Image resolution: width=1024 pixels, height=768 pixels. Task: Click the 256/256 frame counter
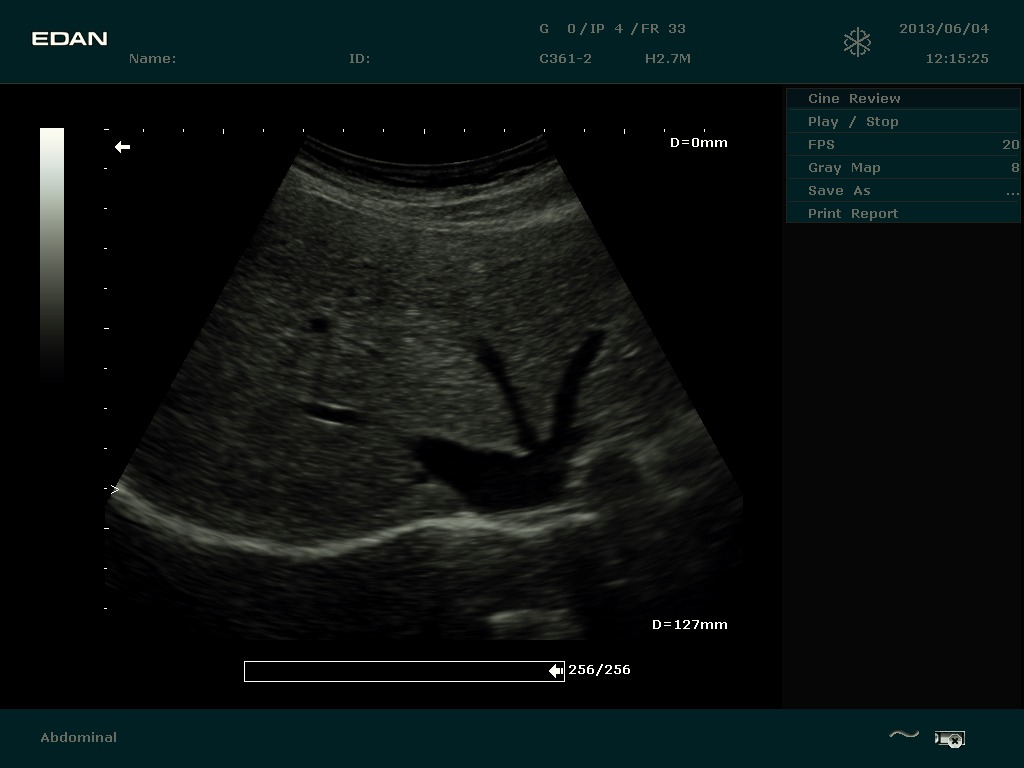click(599, 670)
